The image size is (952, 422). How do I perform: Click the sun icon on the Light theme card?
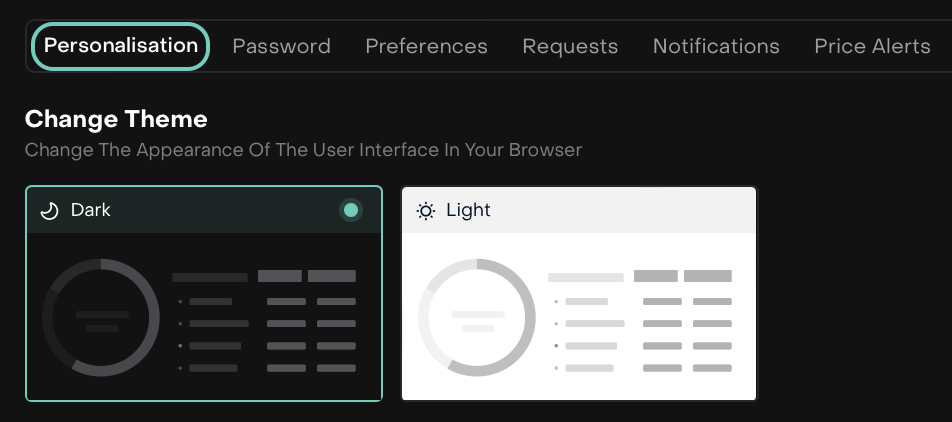426,211
